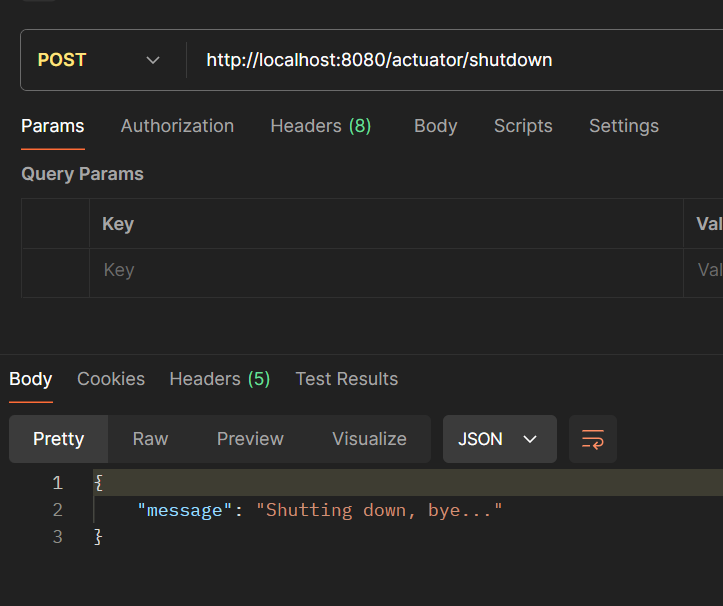Open the Authorization tab
Screen dimensions: 723x606
coord(177,126)
